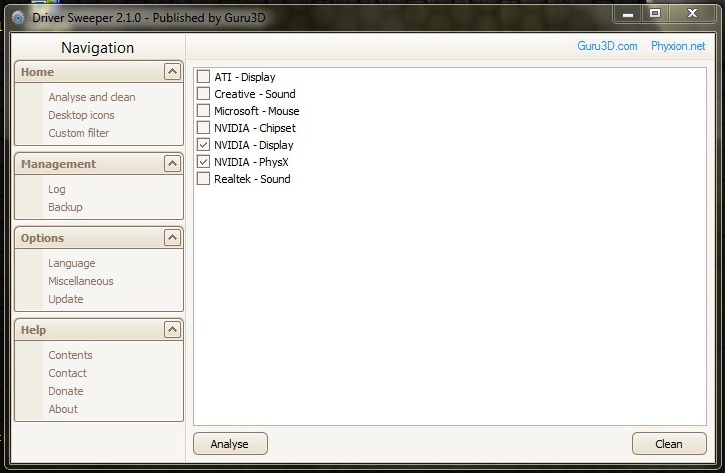Uncheck the NVIDIA - PhysX checkbox
Screen dimensions: 725x473
(204, 162)
